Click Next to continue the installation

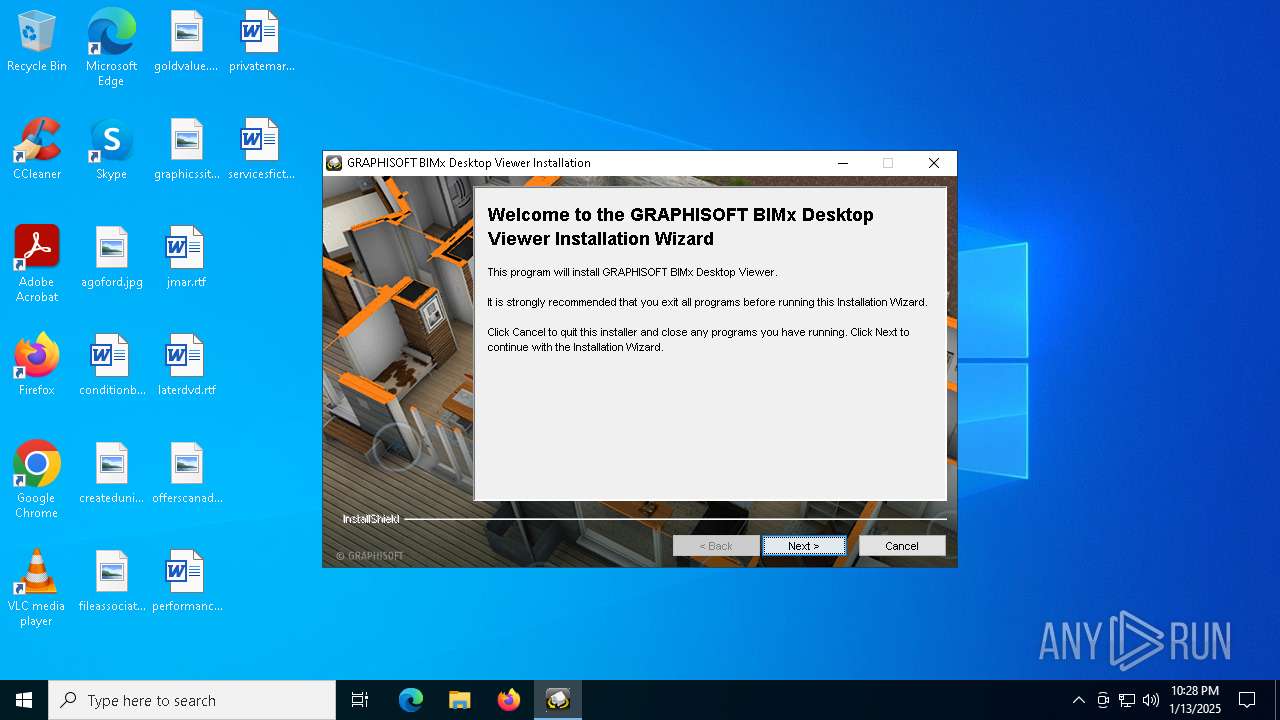tap(804, 546)
